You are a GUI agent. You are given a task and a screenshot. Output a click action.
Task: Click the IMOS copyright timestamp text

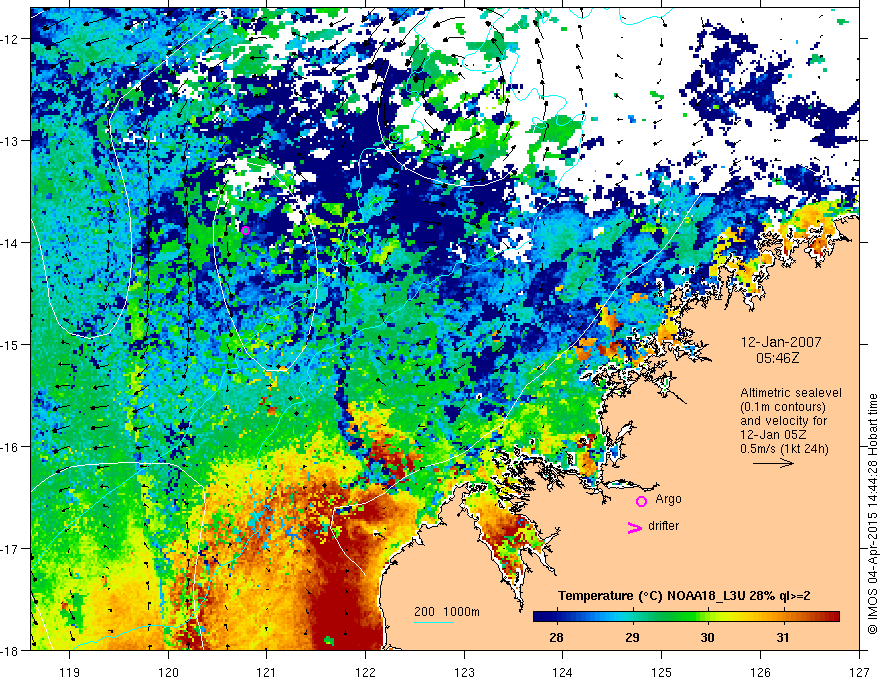tap(872, 514)
